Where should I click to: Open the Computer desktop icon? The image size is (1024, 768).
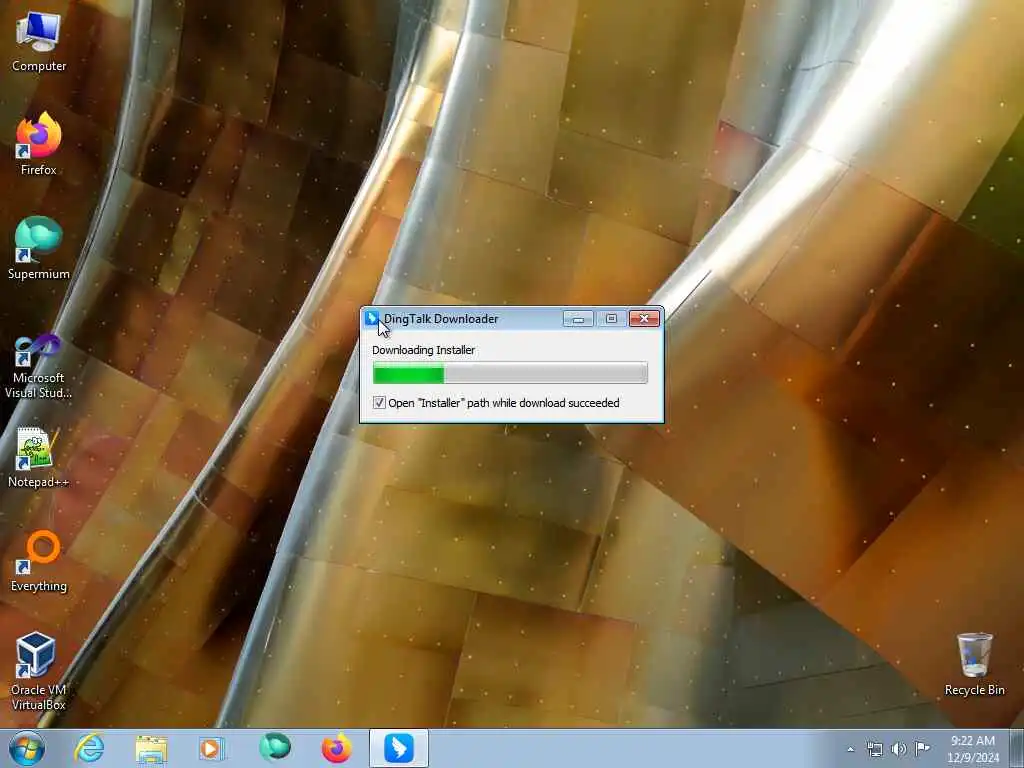click(x=39, y=42)
